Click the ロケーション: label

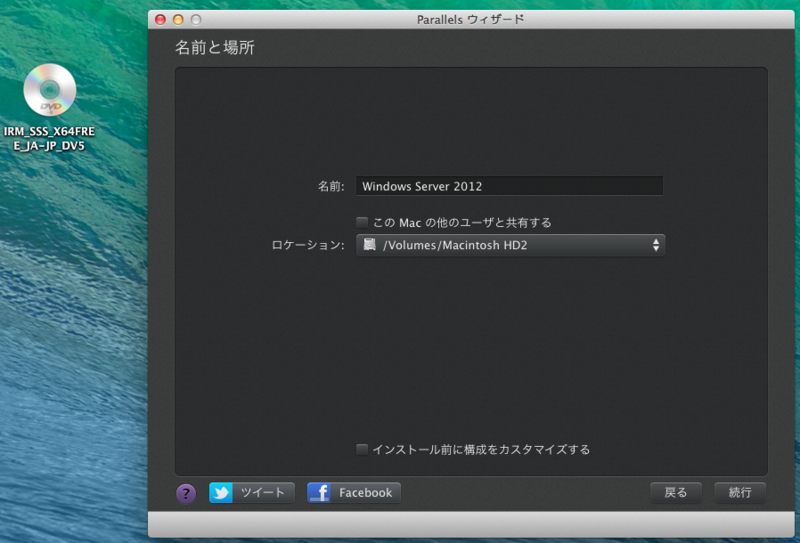(308, 245)
